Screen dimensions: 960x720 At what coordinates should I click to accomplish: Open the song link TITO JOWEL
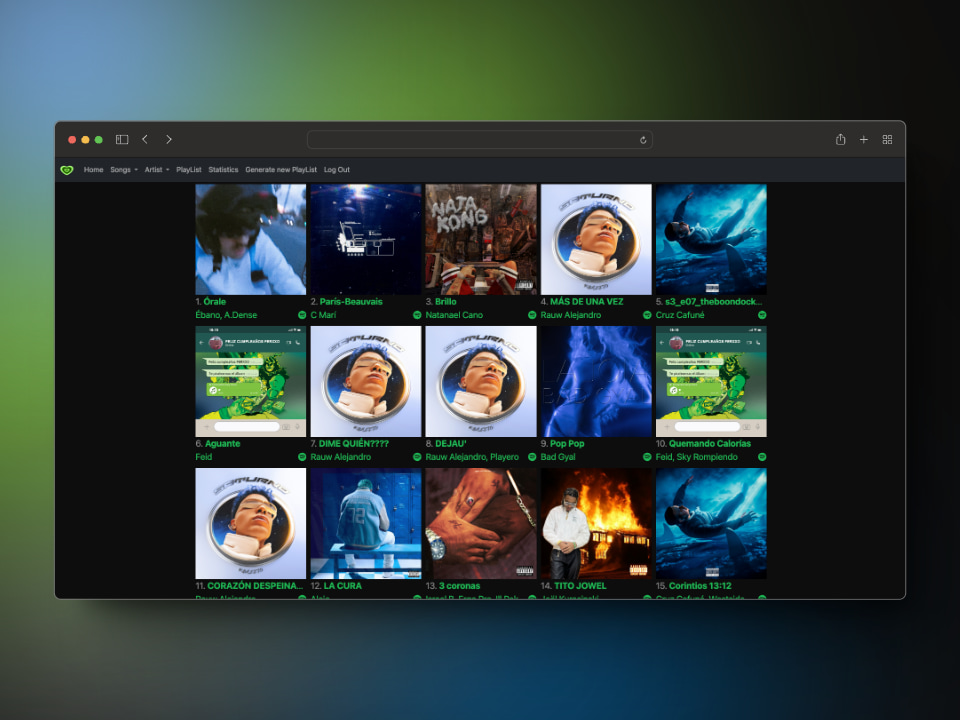coord(580,586)
